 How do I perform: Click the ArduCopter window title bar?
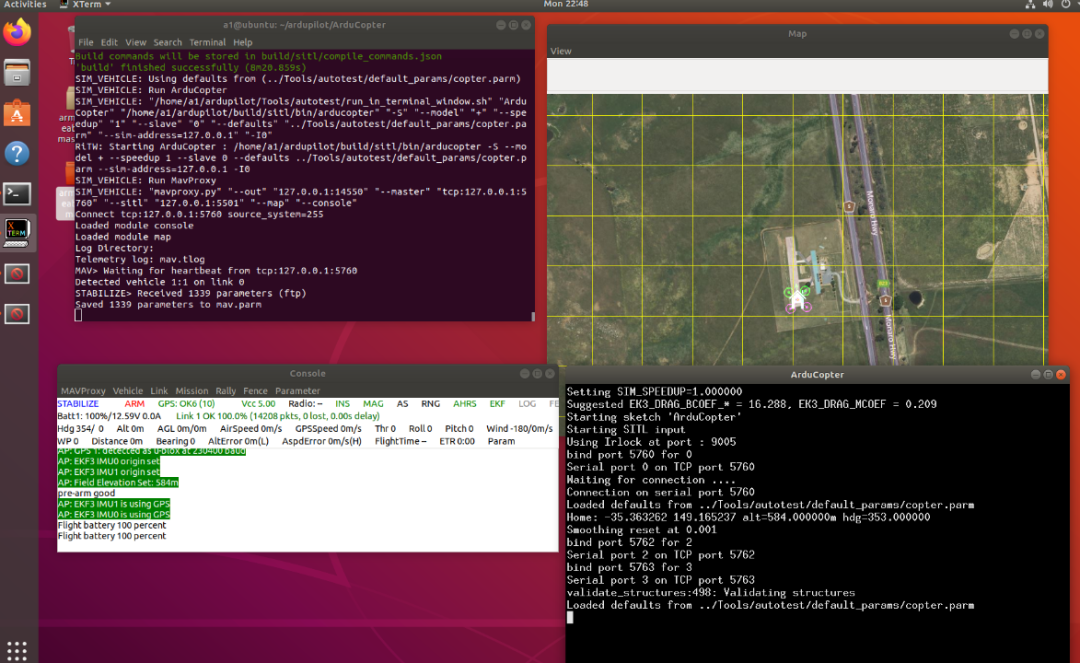click(x=817, y=375)
